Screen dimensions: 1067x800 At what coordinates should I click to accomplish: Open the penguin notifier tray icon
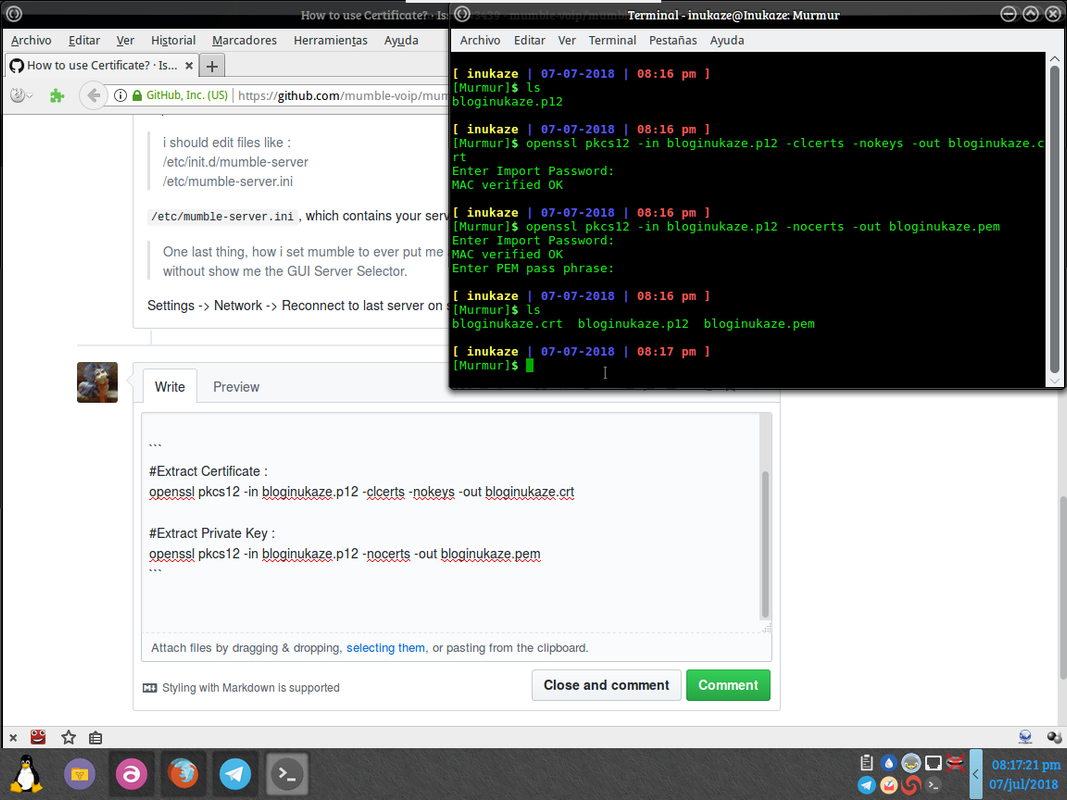(x=911, y=763)
